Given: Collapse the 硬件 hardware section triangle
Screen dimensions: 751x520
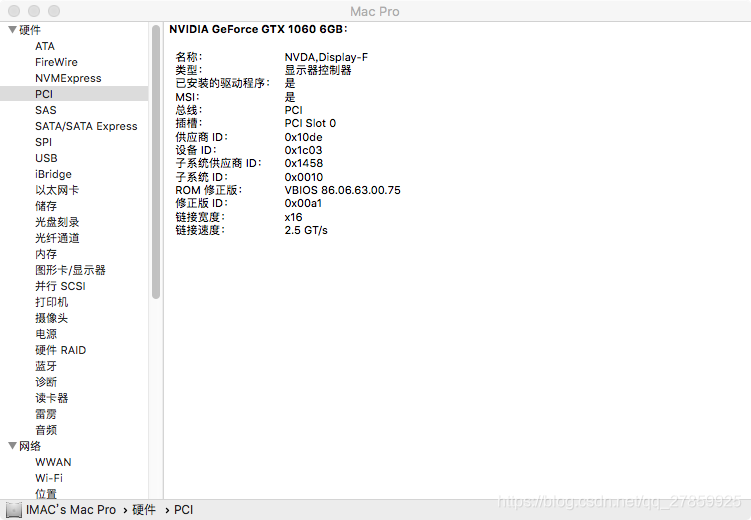Looking at the screenshot, I should click(12, 30).
